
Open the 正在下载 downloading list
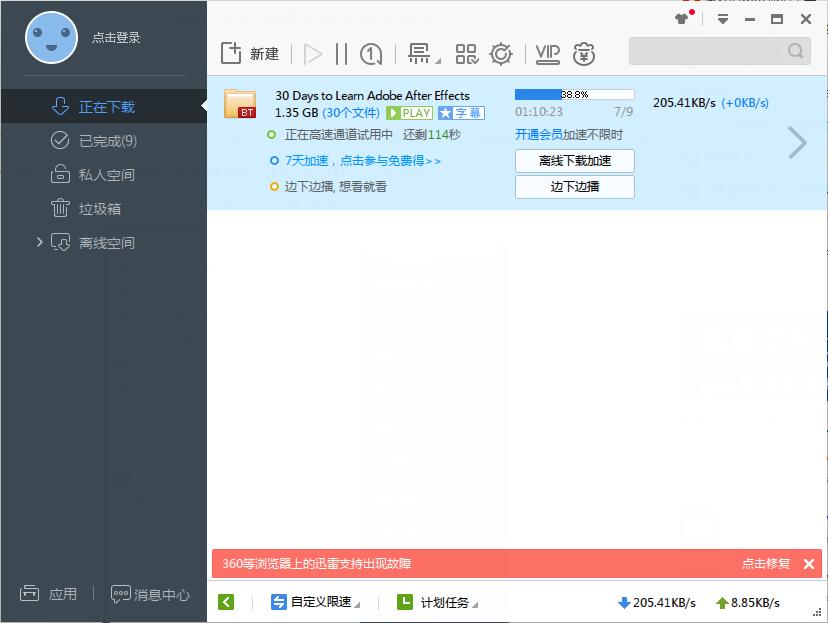[104, 106]
